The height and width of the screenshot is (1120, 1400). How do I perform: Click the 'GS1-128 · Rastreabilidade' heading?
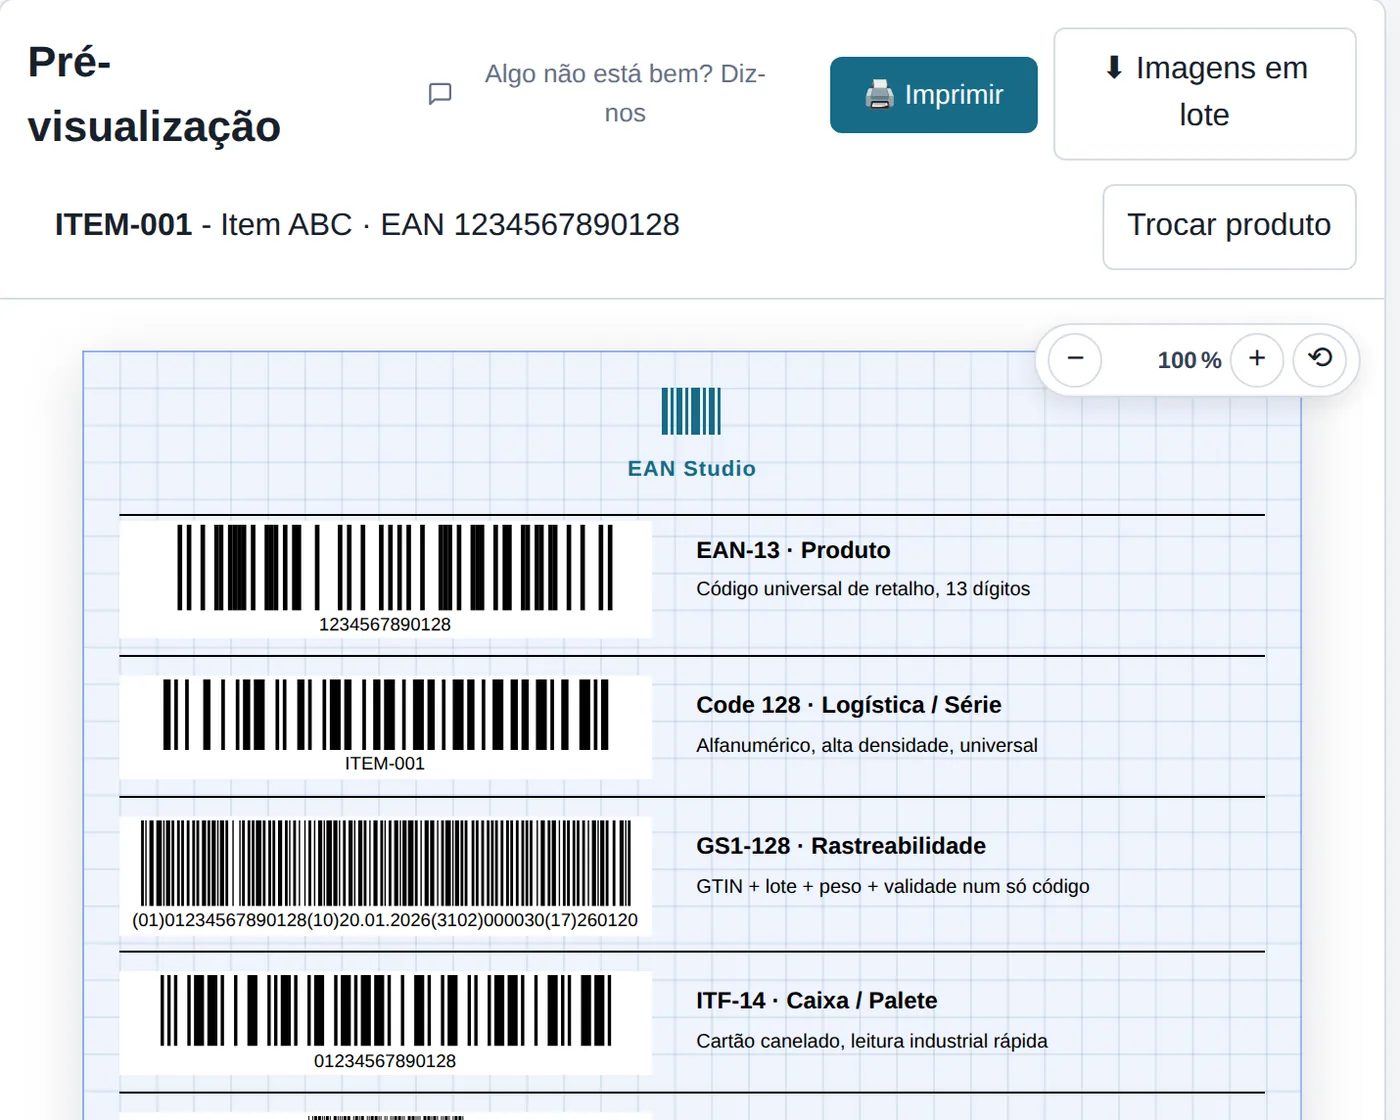(841, 846)
